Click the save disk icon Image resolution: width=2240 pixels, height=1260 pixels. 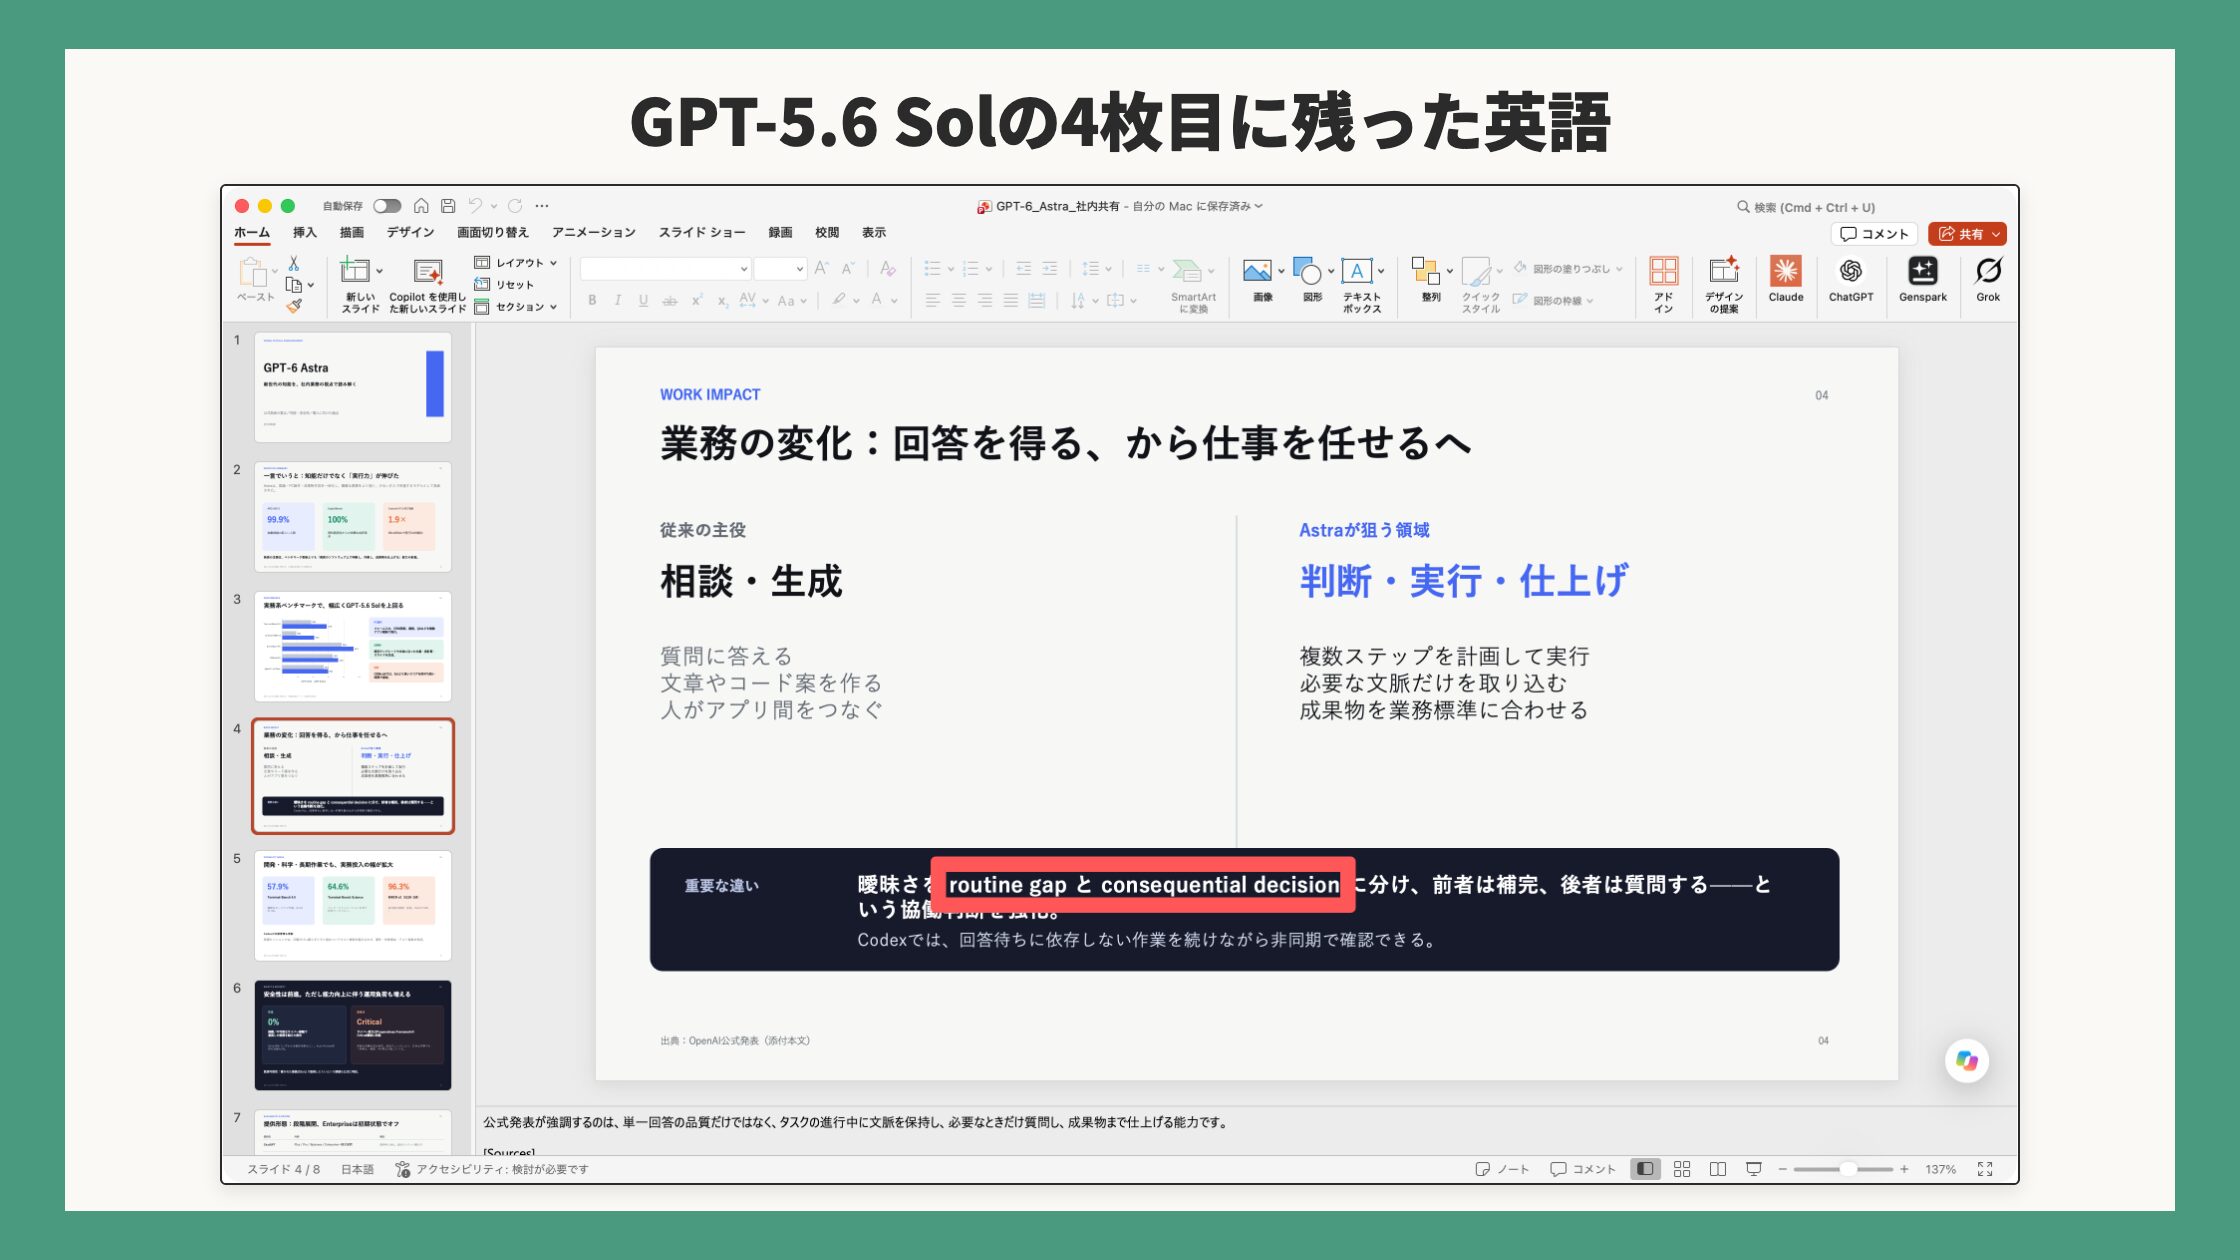pos(448,206)
